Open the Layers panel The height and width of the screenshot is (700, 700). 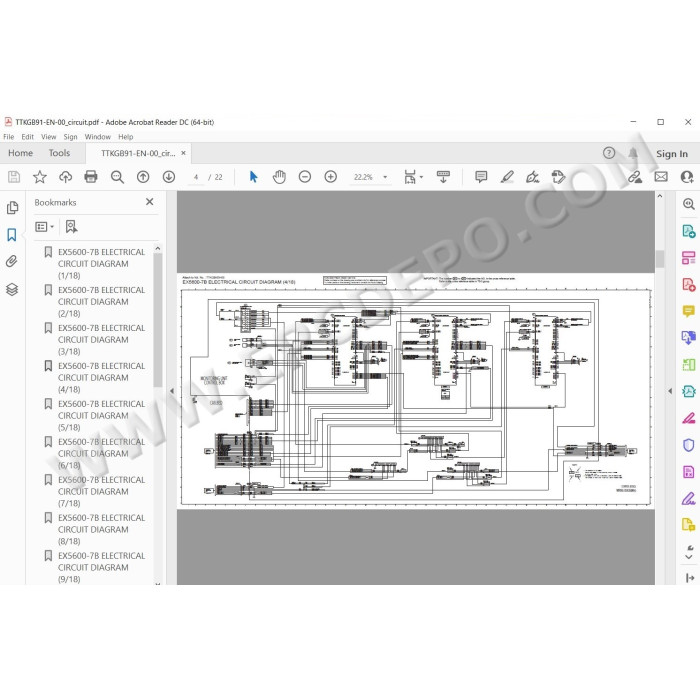[x=12, y=289]
